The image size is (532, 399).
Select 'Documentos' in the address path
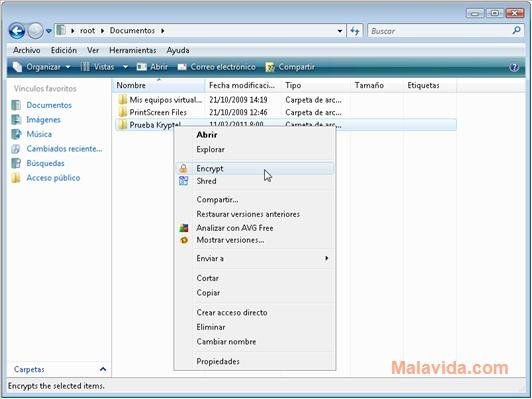[132, 31]
